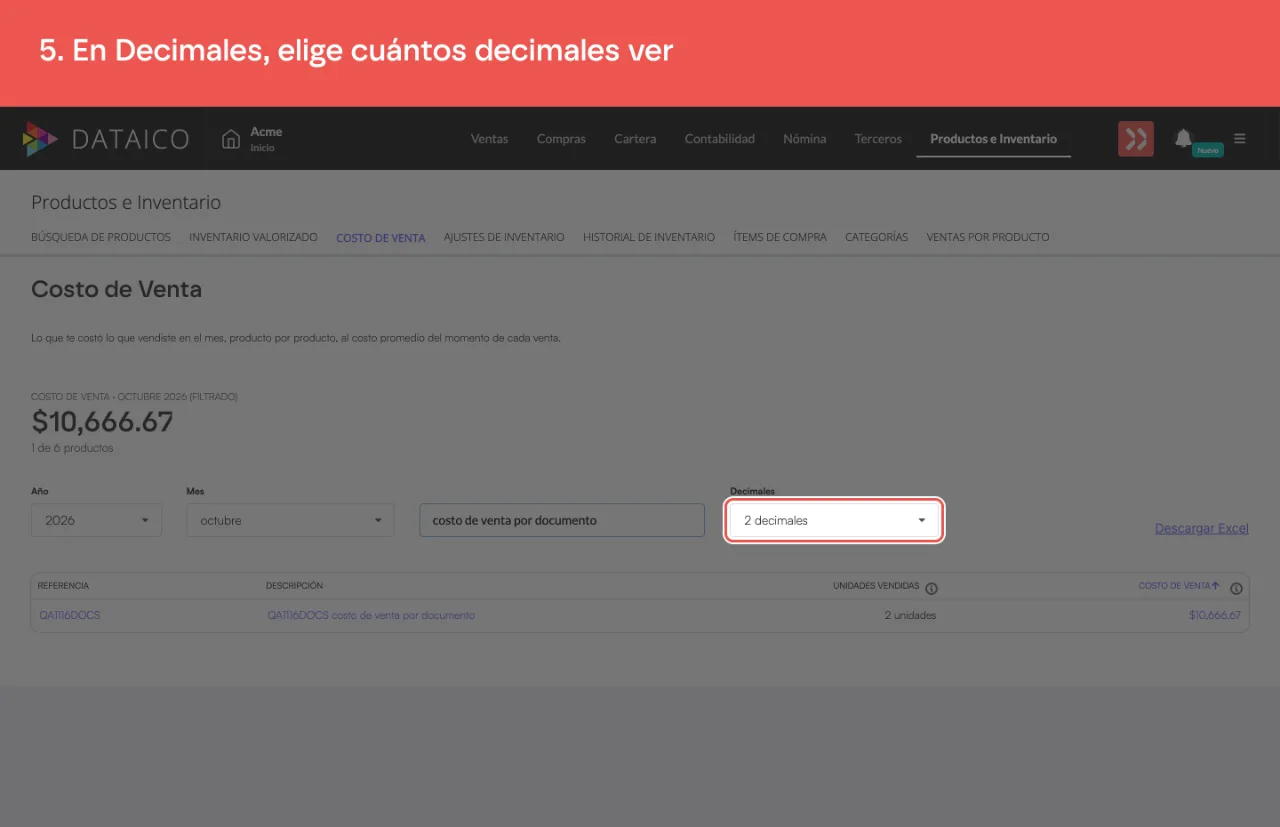Screen dimensions: 1280x827
Task: Click the 2 unidades cell
Action: (910, 615)
